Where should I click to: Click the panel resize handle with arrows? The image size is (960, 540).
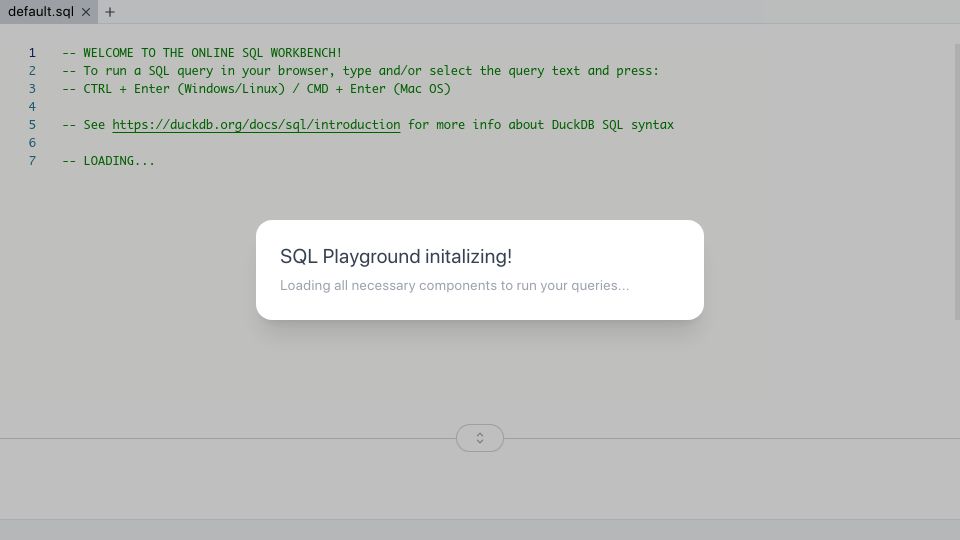pos(480,438)
